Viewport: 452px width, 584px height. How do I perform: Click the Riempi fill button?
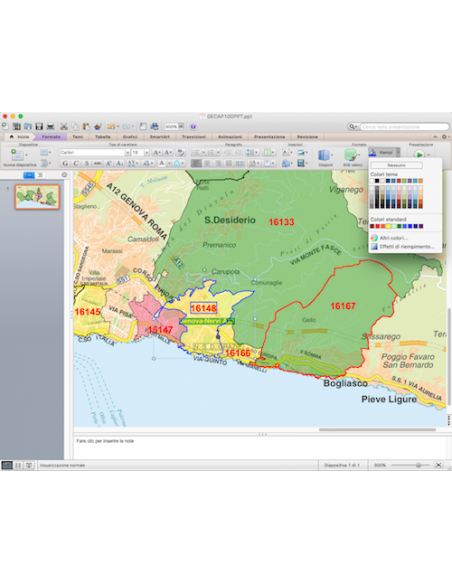382,152
